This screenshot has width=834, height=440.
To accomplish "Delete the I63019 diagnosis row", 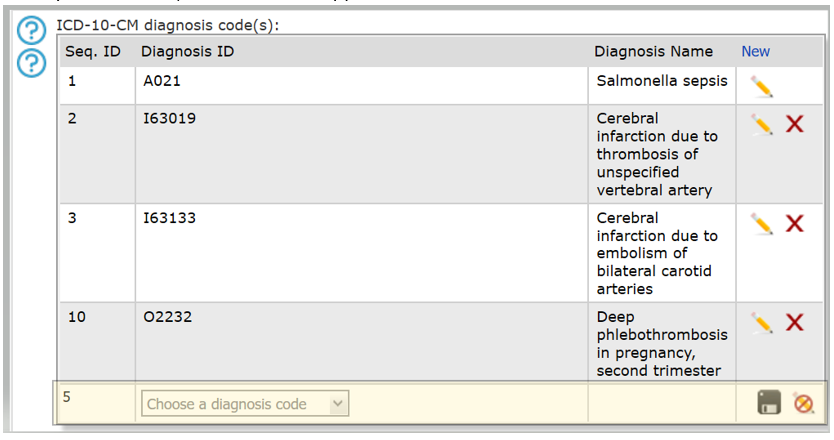I will pyautogui.click(x=795, y=124).
